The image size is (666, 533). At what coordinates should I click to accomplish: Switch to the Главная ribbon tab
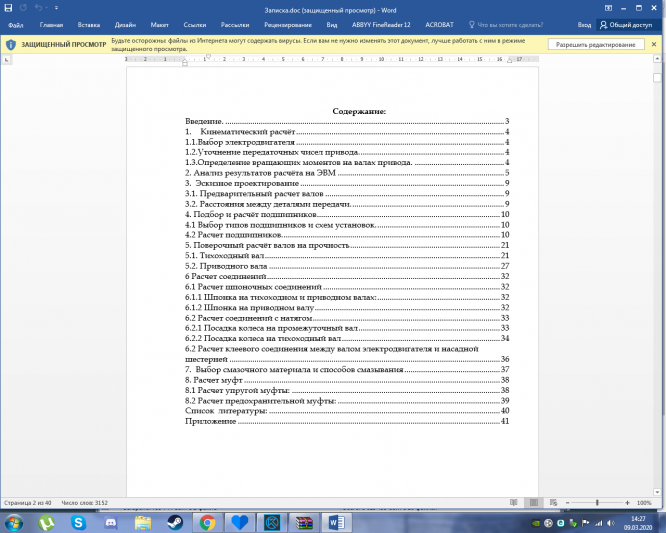click(x=51, y=25)
